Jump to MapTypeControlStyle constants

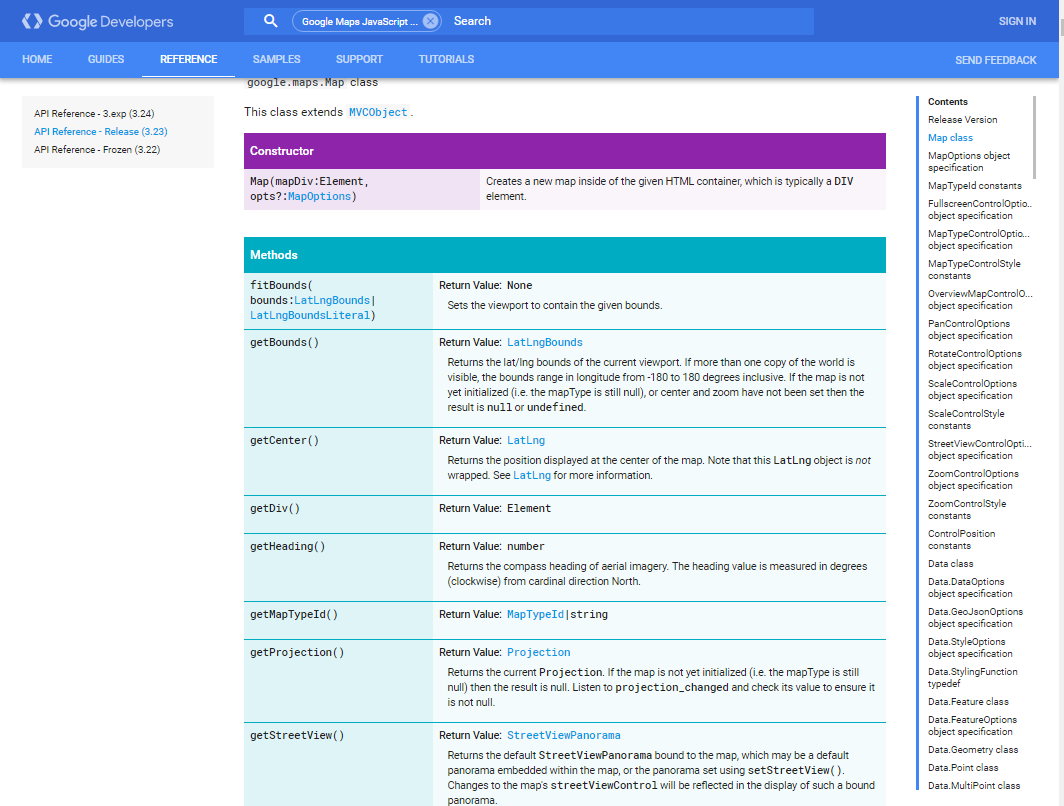974,269
